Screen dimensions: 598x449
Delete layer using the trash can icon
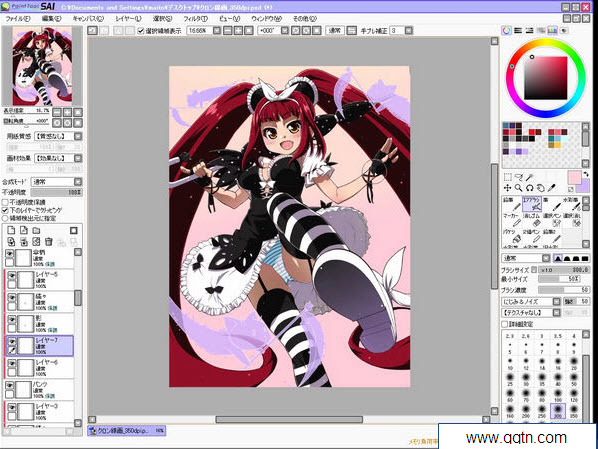coord(48,241)
